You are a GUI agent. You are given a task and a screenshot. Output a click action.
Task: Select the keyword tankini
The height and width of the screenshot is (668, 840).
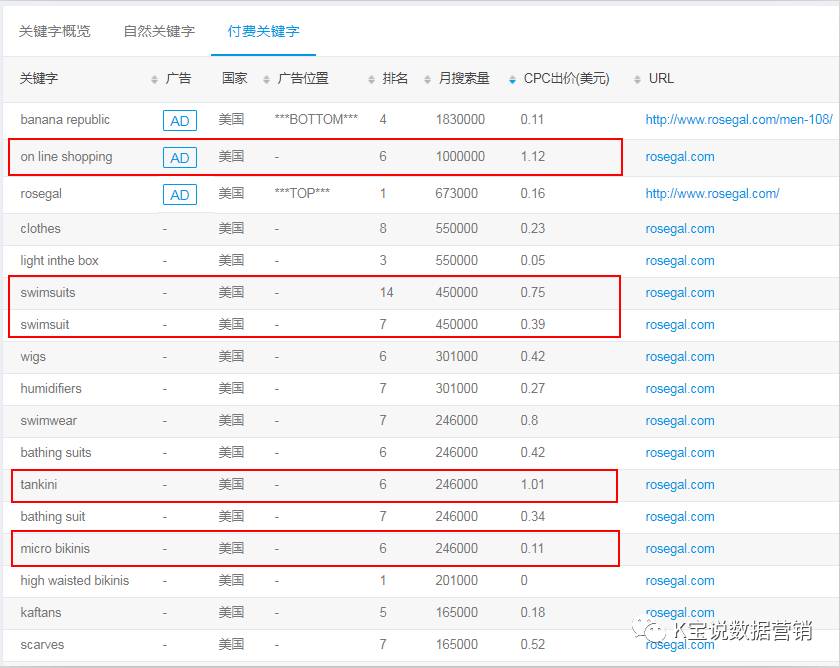tap(39, 485)
